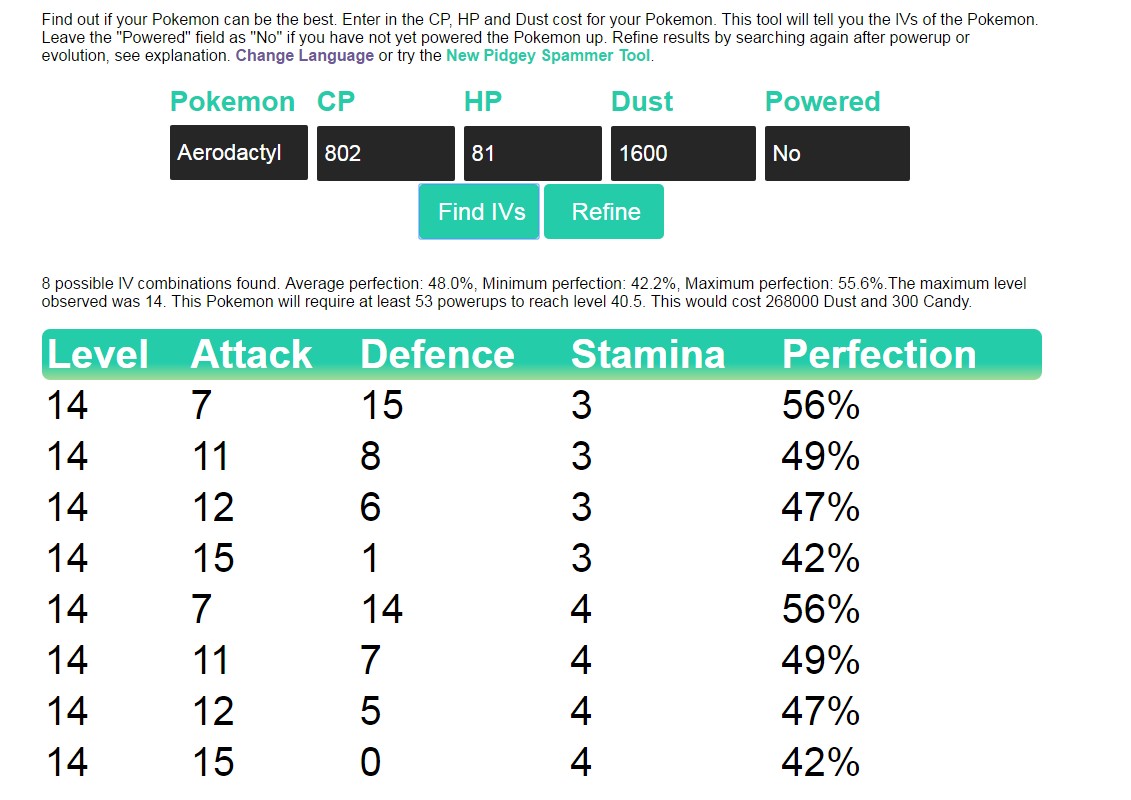Open the Change Language link
Viewport: 1131px width, 800px height.
click(304, 56)
